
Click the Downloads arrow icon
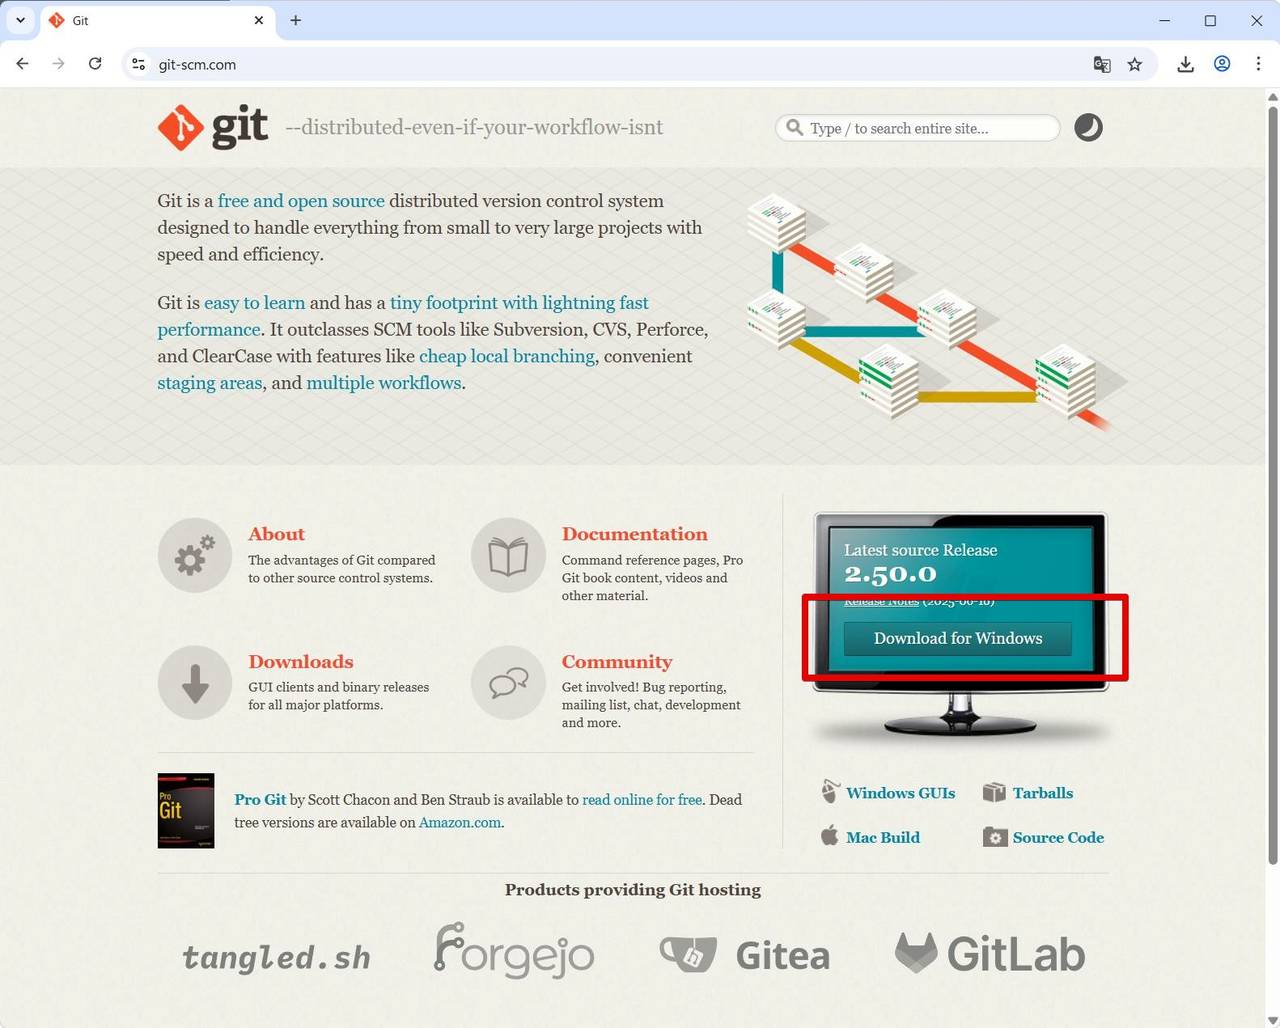click(x=195, y=682)
